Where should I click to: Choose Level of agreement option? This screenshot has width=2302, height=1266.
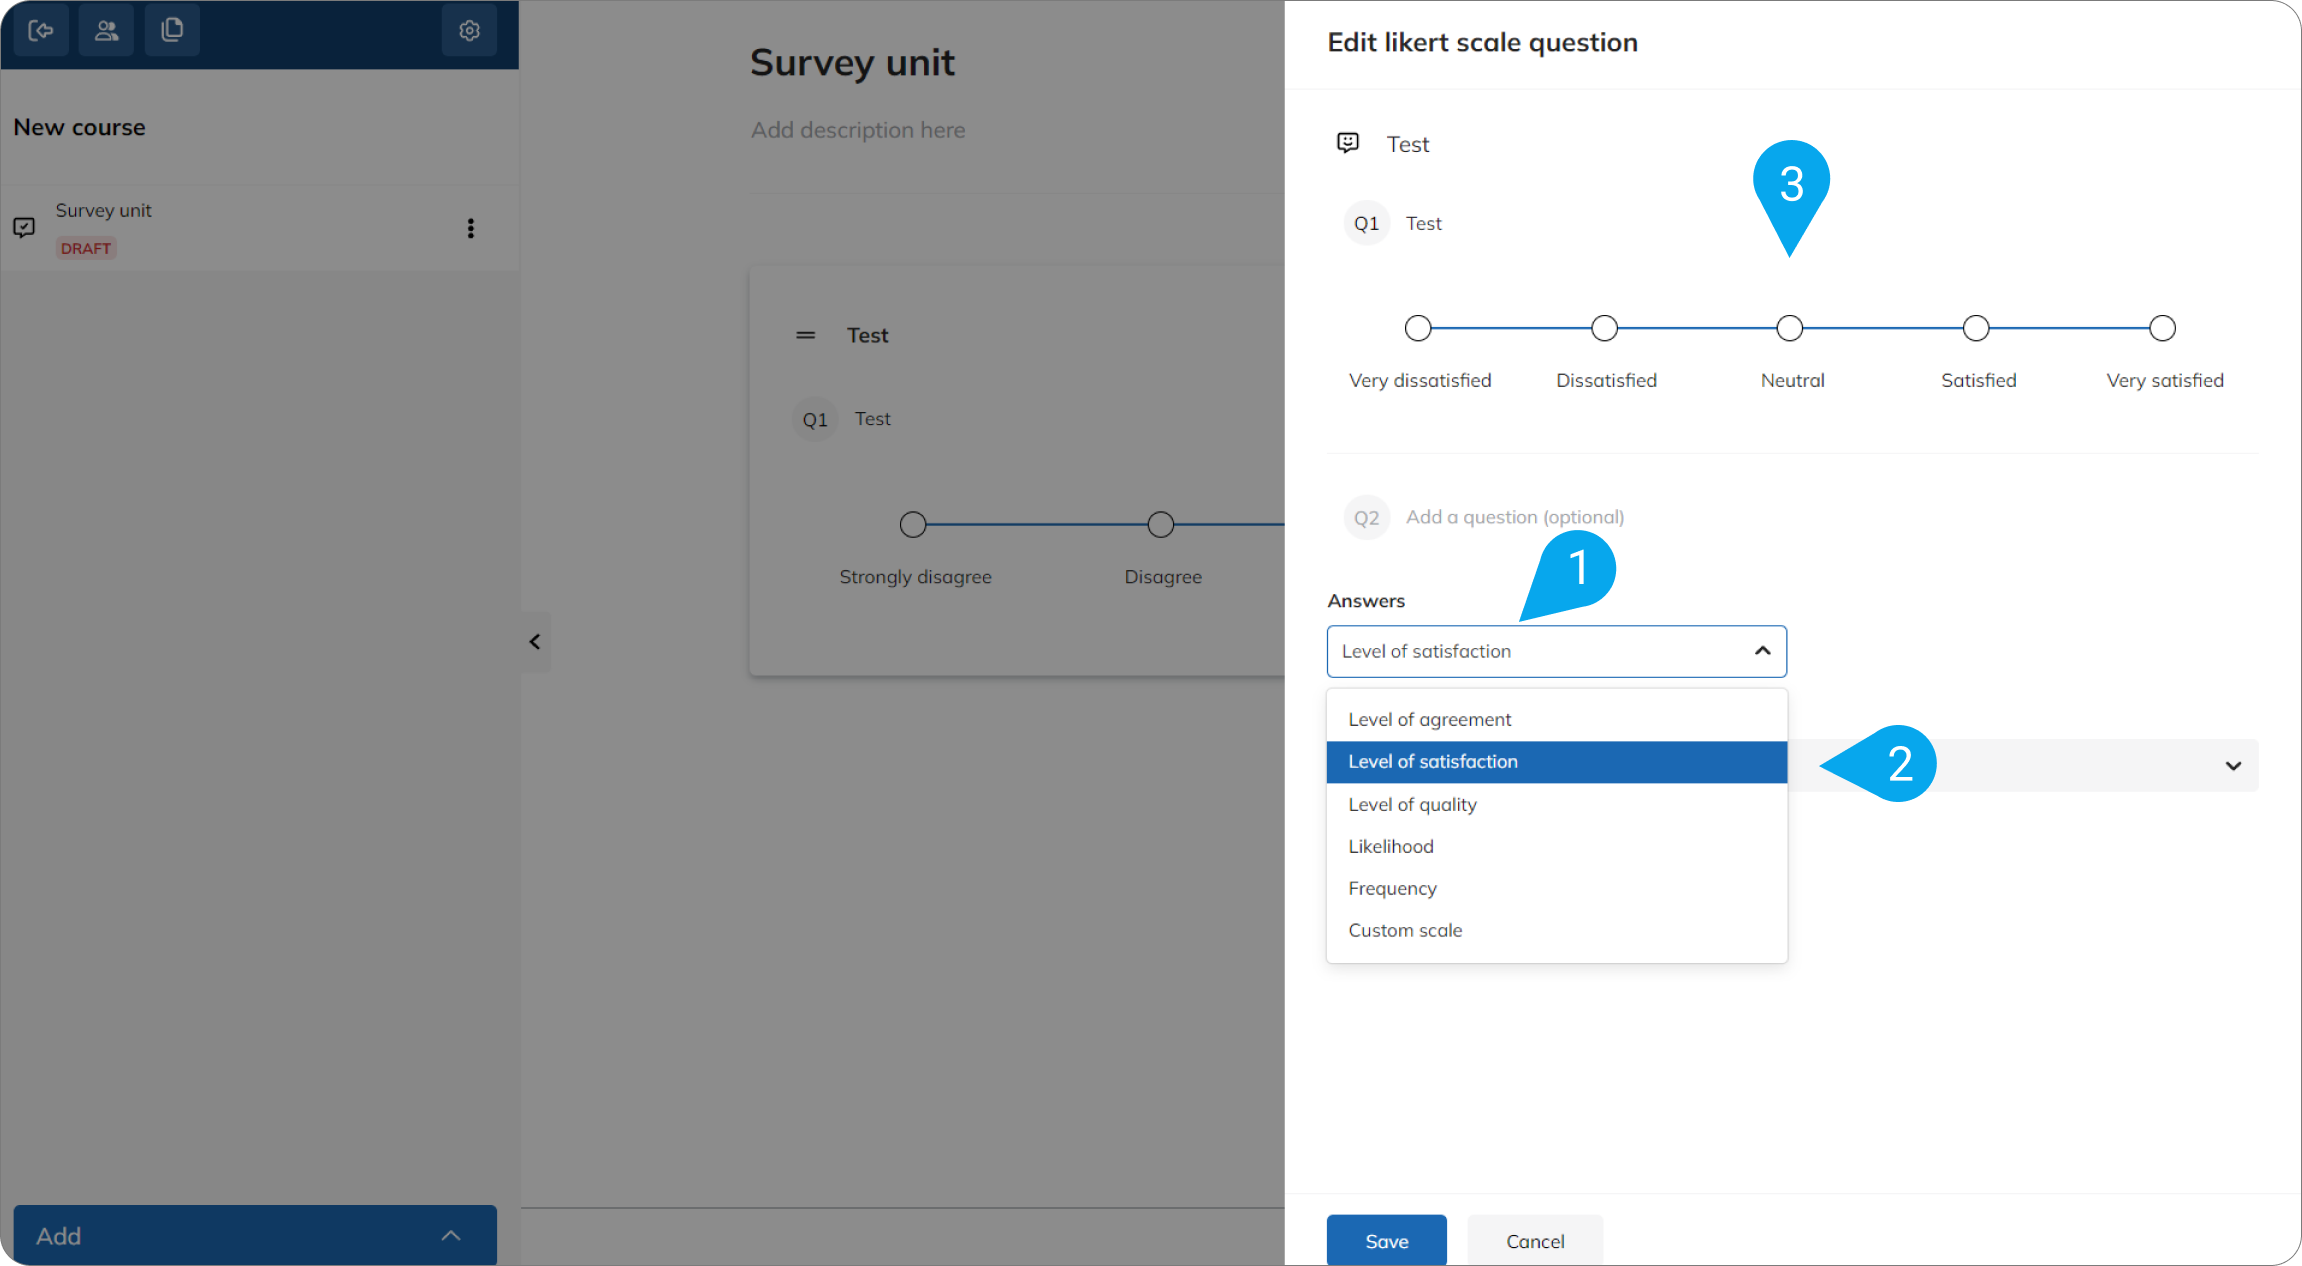pos(1556,720)
